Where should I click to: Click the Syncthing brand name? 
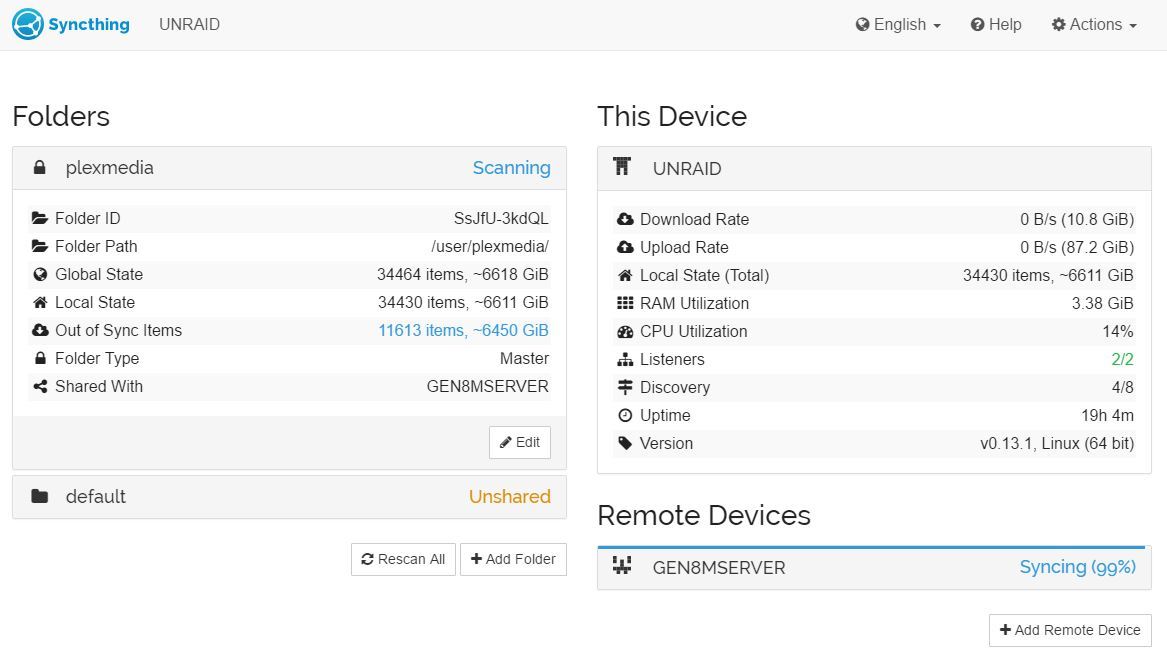[89, 25]
